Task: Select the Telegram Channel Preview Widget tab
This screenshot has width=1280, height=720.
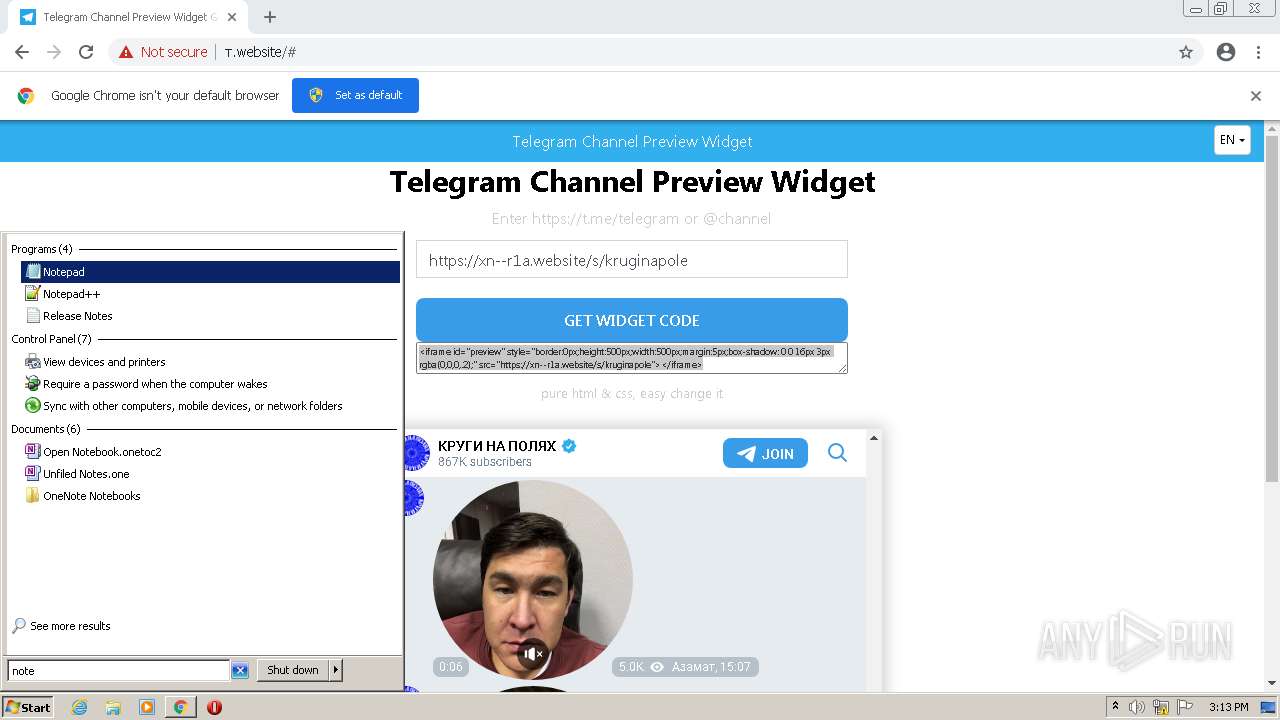Action: point(127,17)
